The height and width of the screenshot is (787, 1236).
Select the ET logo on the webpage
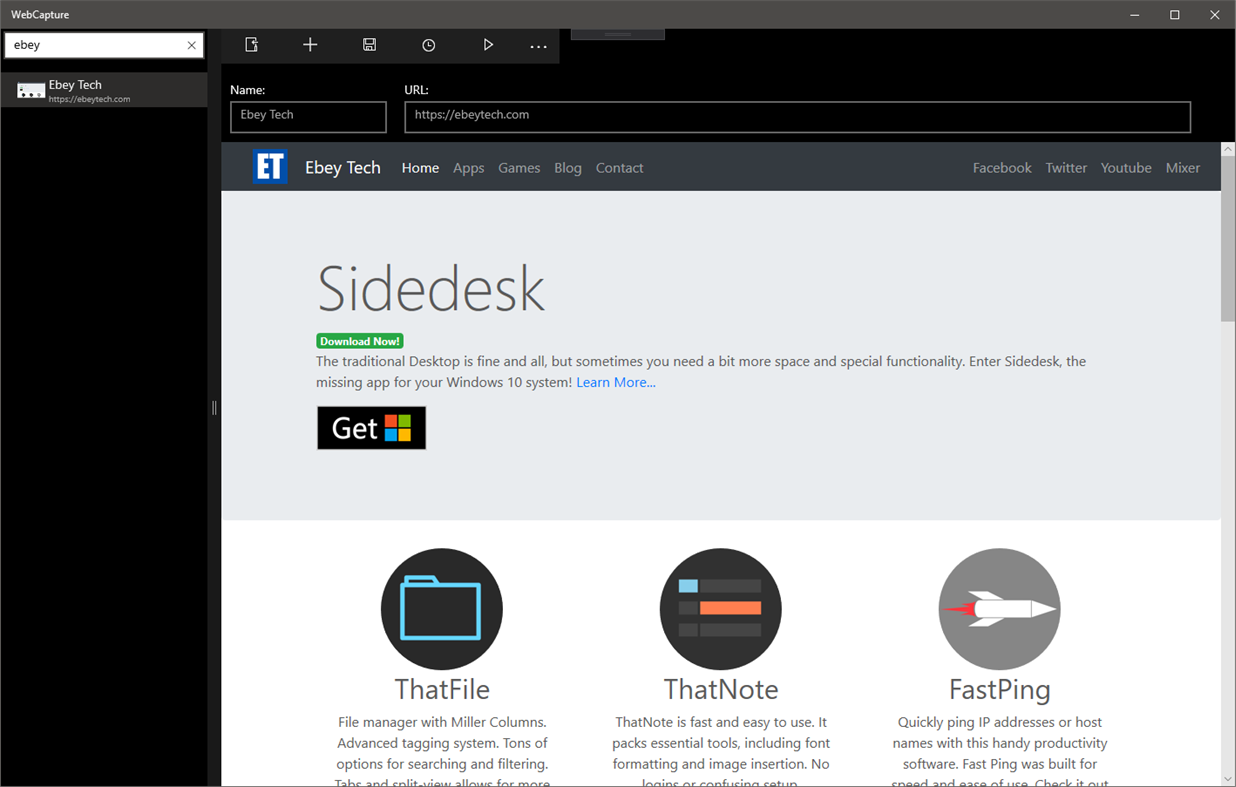click(270, 166)
